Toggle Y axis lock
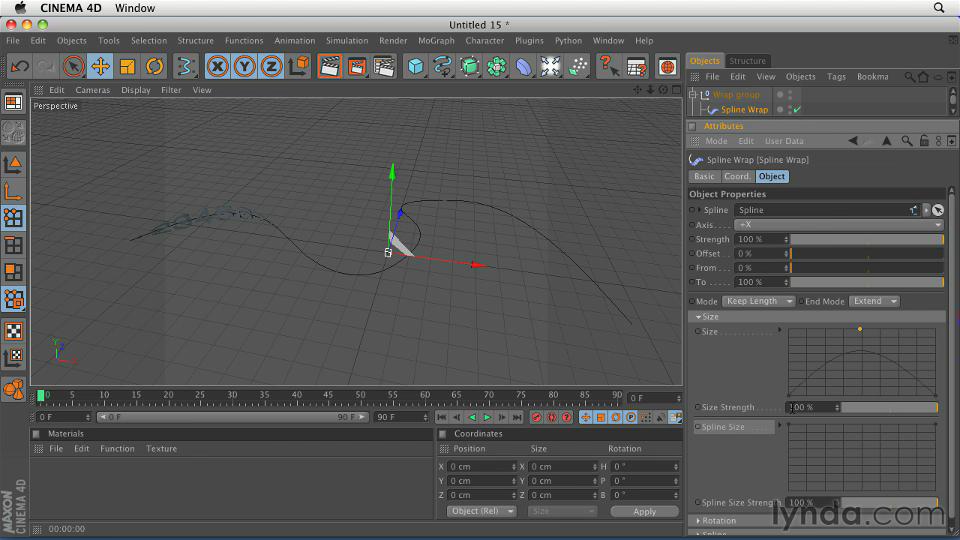This screenshot has width=960, height=540. point(244,66)
